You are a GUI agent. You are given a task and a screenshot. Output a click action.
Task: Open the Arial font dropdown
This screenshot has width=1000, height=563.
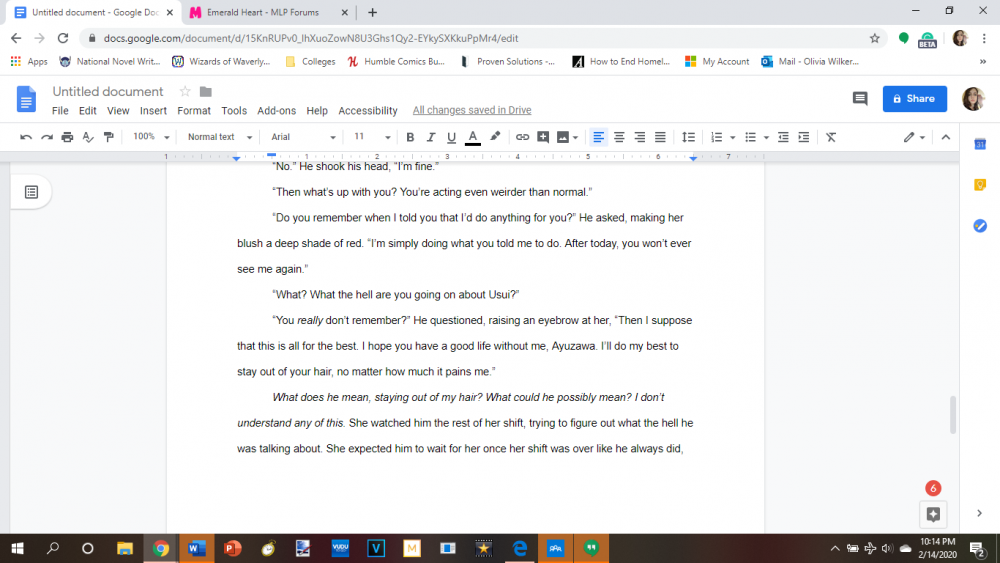click(303, 137)
